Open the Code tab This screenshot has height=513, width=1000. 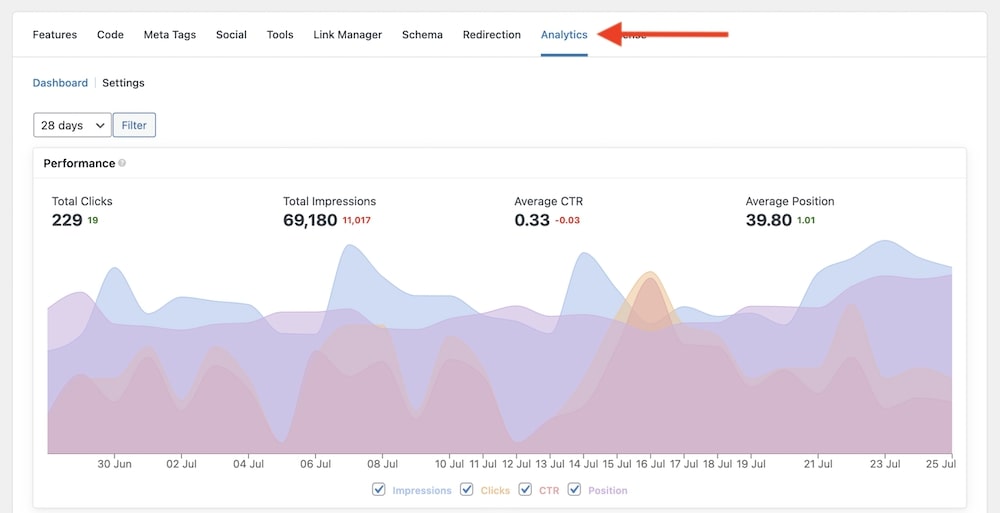tap(110, 35)
